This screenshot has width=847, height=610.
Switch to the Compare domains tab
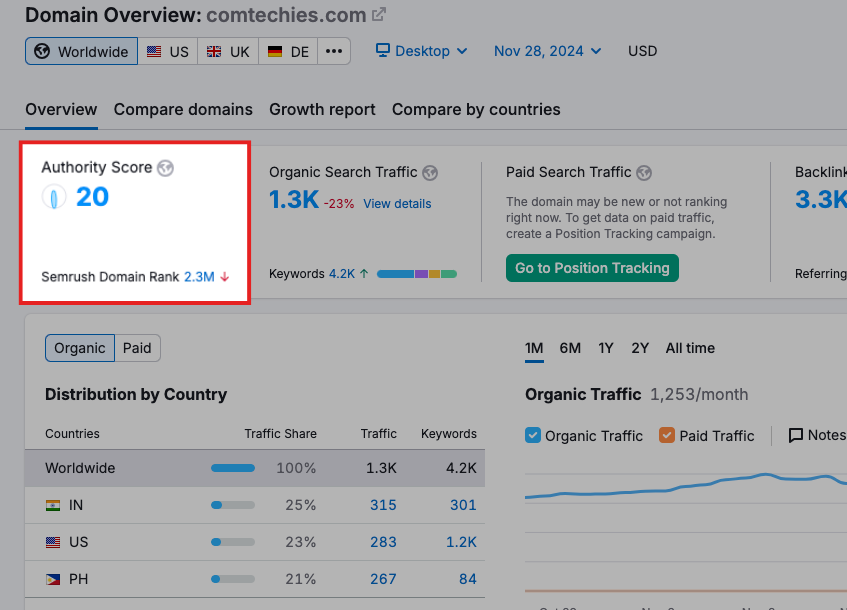click(183, 110)
